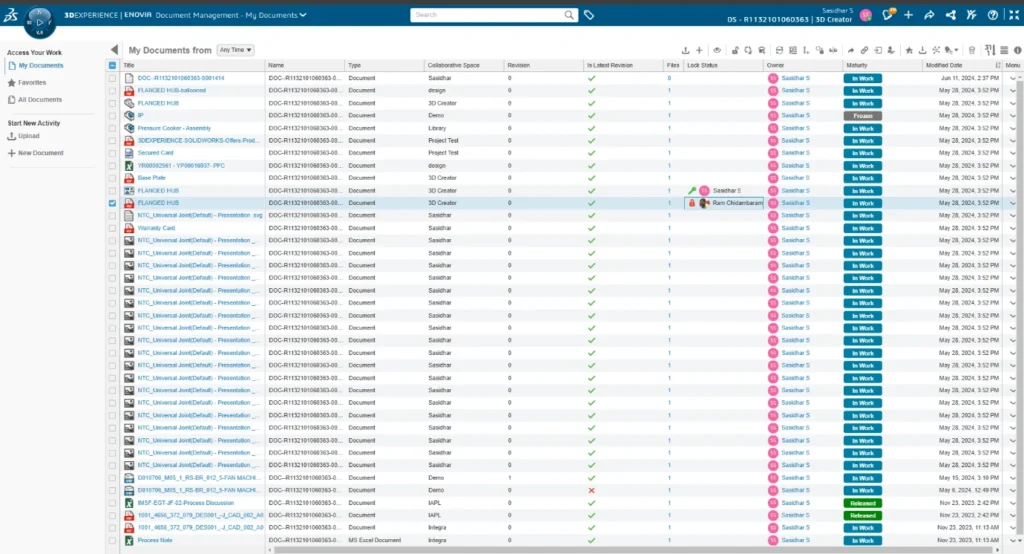Click New Document link

(40, 153)
